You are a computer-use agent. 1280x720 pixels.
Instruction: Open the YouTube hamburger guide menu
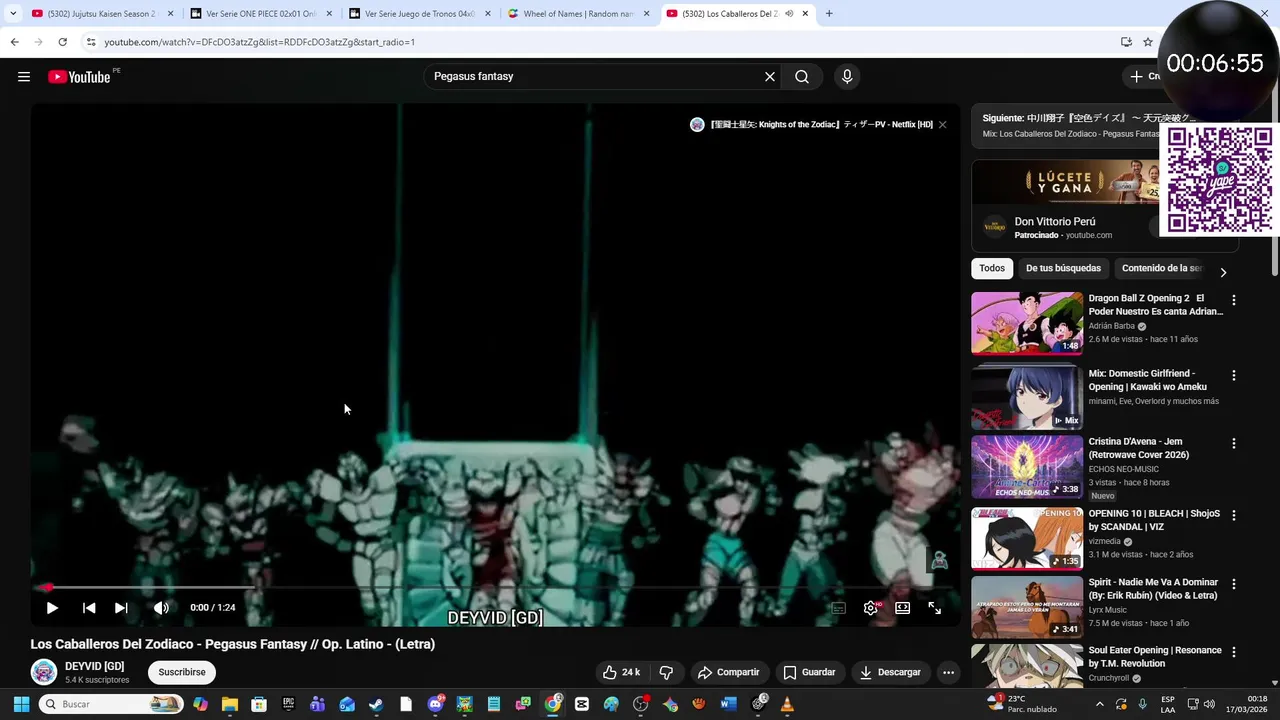click(24, 77)
